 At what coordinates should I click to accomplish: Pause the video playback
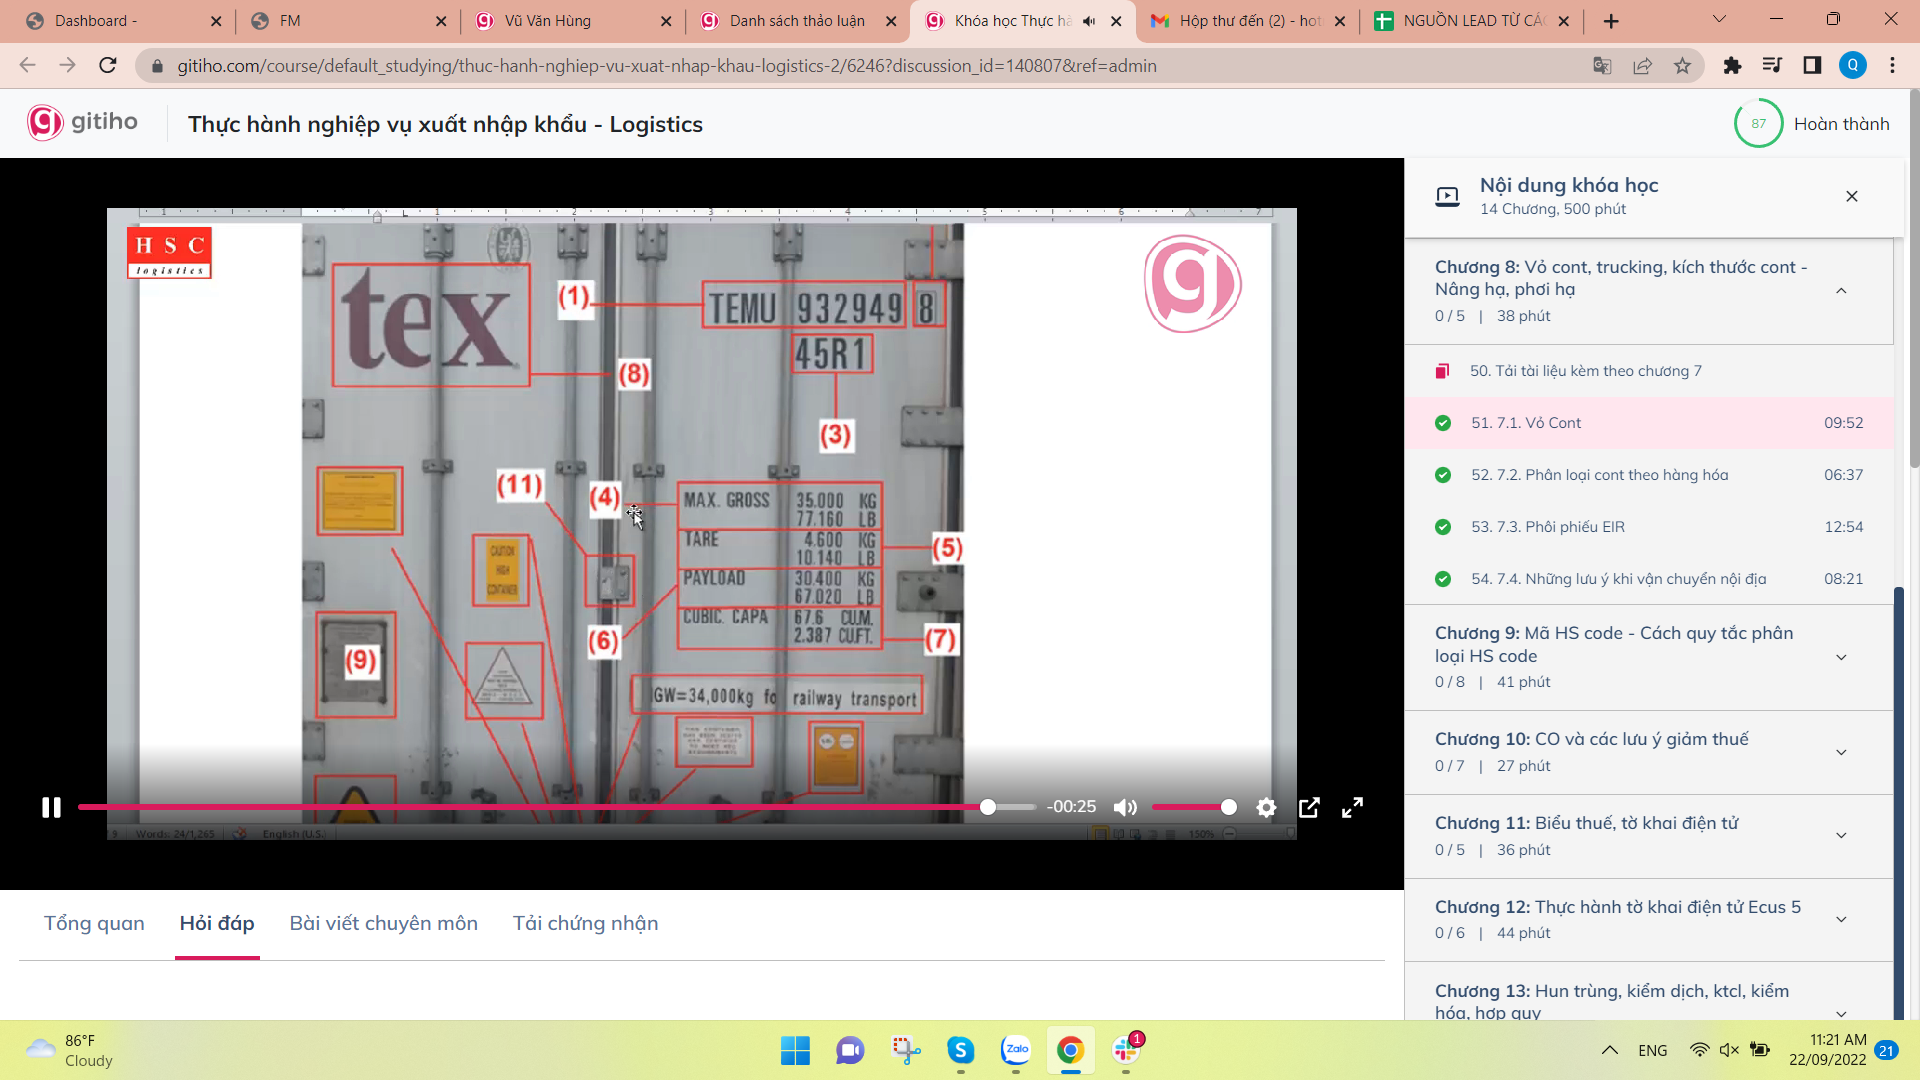[51, 807]
